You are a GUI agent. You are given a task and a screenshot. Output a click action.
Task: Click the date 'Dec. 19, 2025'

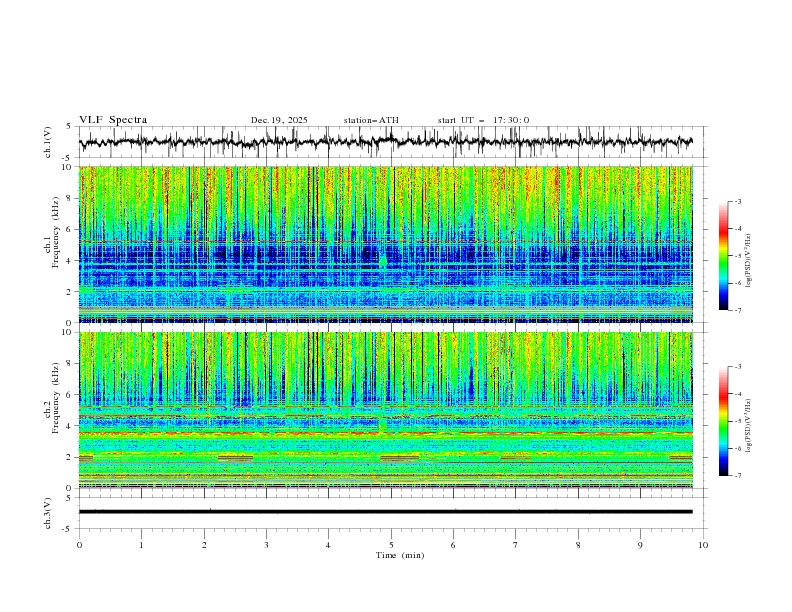point(279,120)
